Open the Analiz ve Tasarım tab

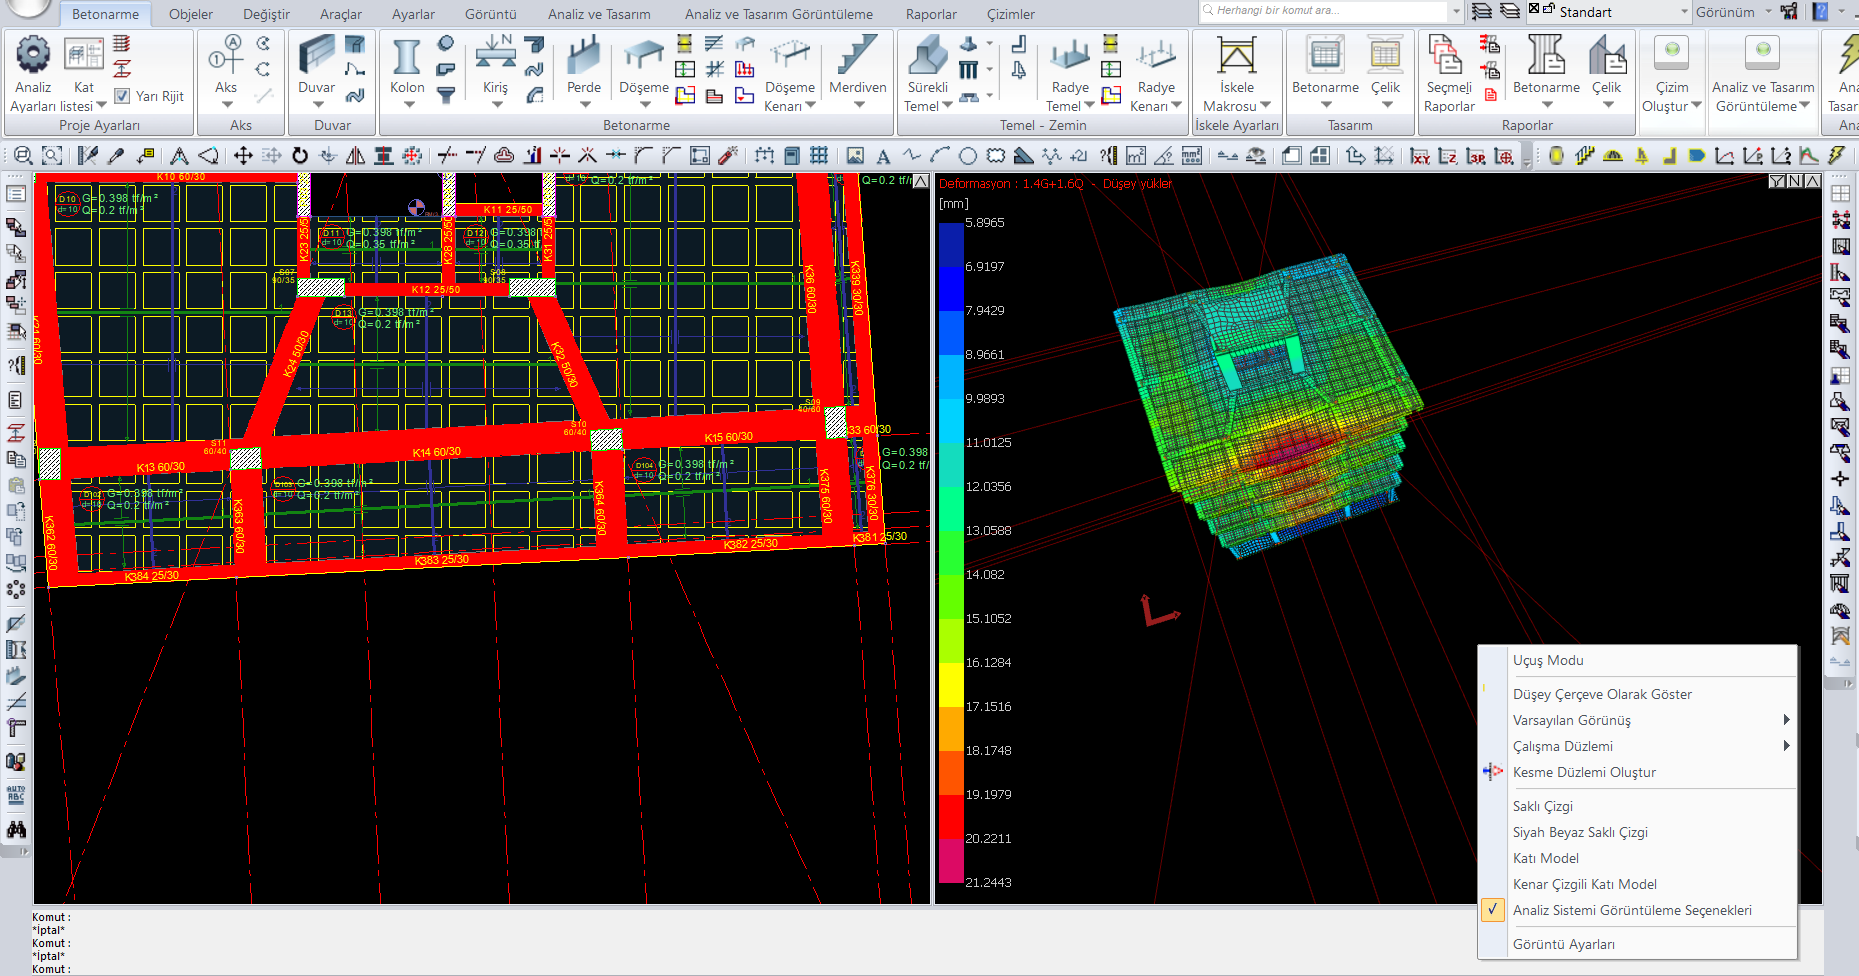coord(599,14)
